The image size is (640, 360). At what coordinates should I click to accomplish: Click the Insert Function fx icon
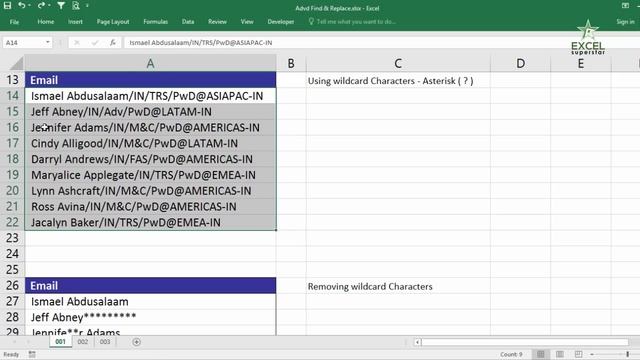pyautogui.click(x=113, y=42)
